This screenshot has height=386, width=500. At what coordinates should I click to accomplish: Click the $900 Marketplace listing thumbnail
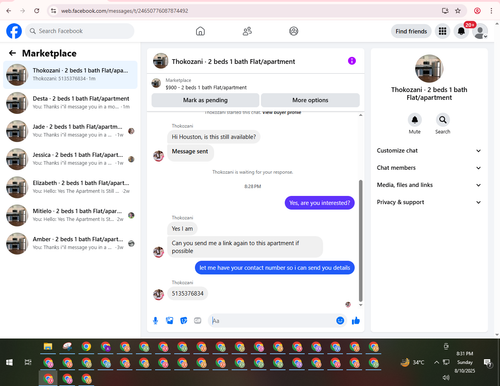[156, 83]
